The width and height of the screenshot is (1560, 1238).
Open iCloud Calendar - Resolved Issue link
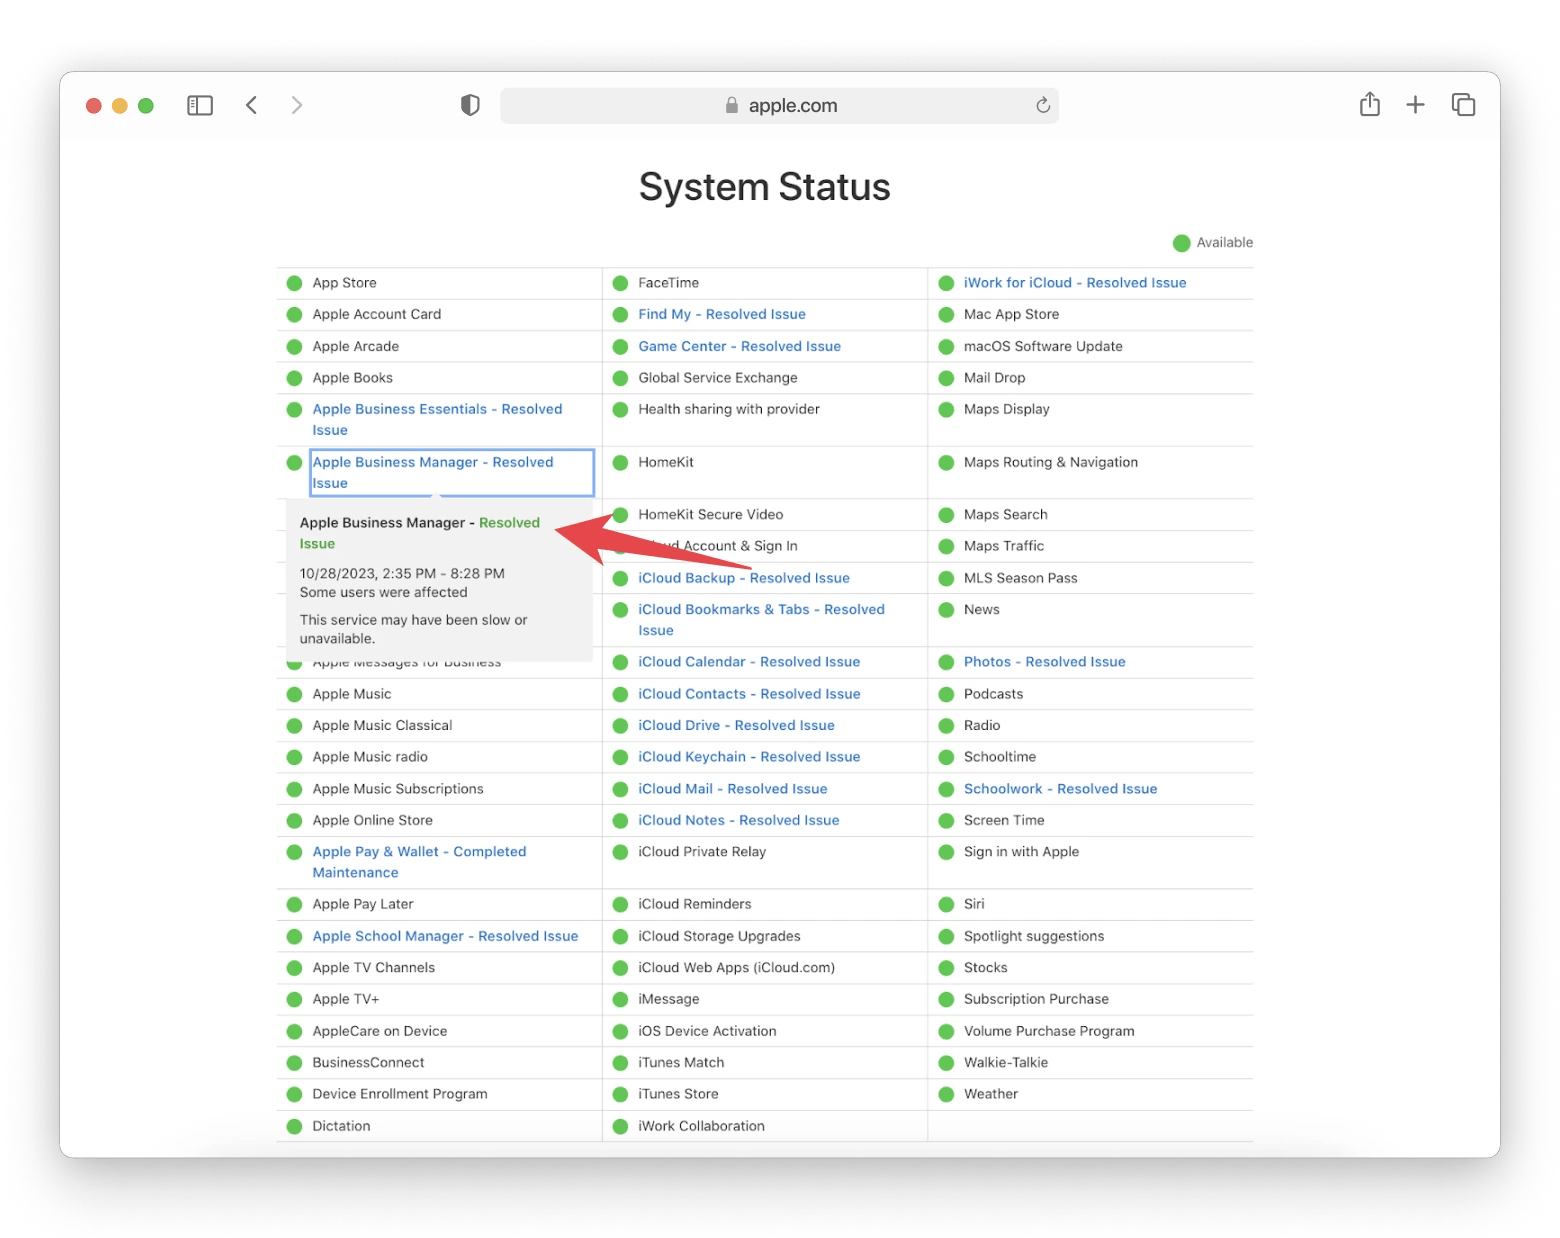tap(749, 662)
